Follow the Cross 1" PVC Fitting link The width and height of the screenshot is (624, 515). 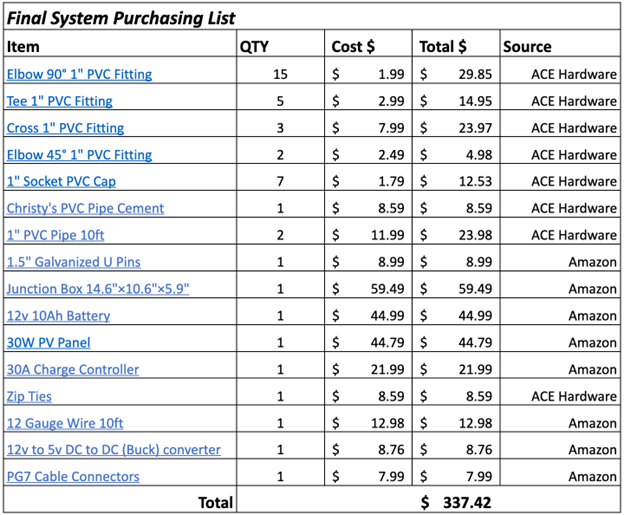(x=65, y=128)
